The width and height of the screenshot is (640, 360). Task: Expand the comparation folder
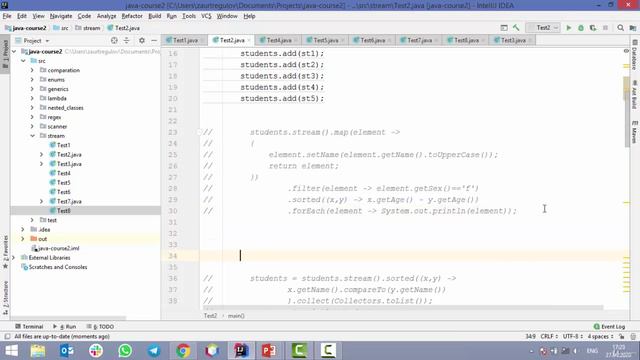point(32,70)
